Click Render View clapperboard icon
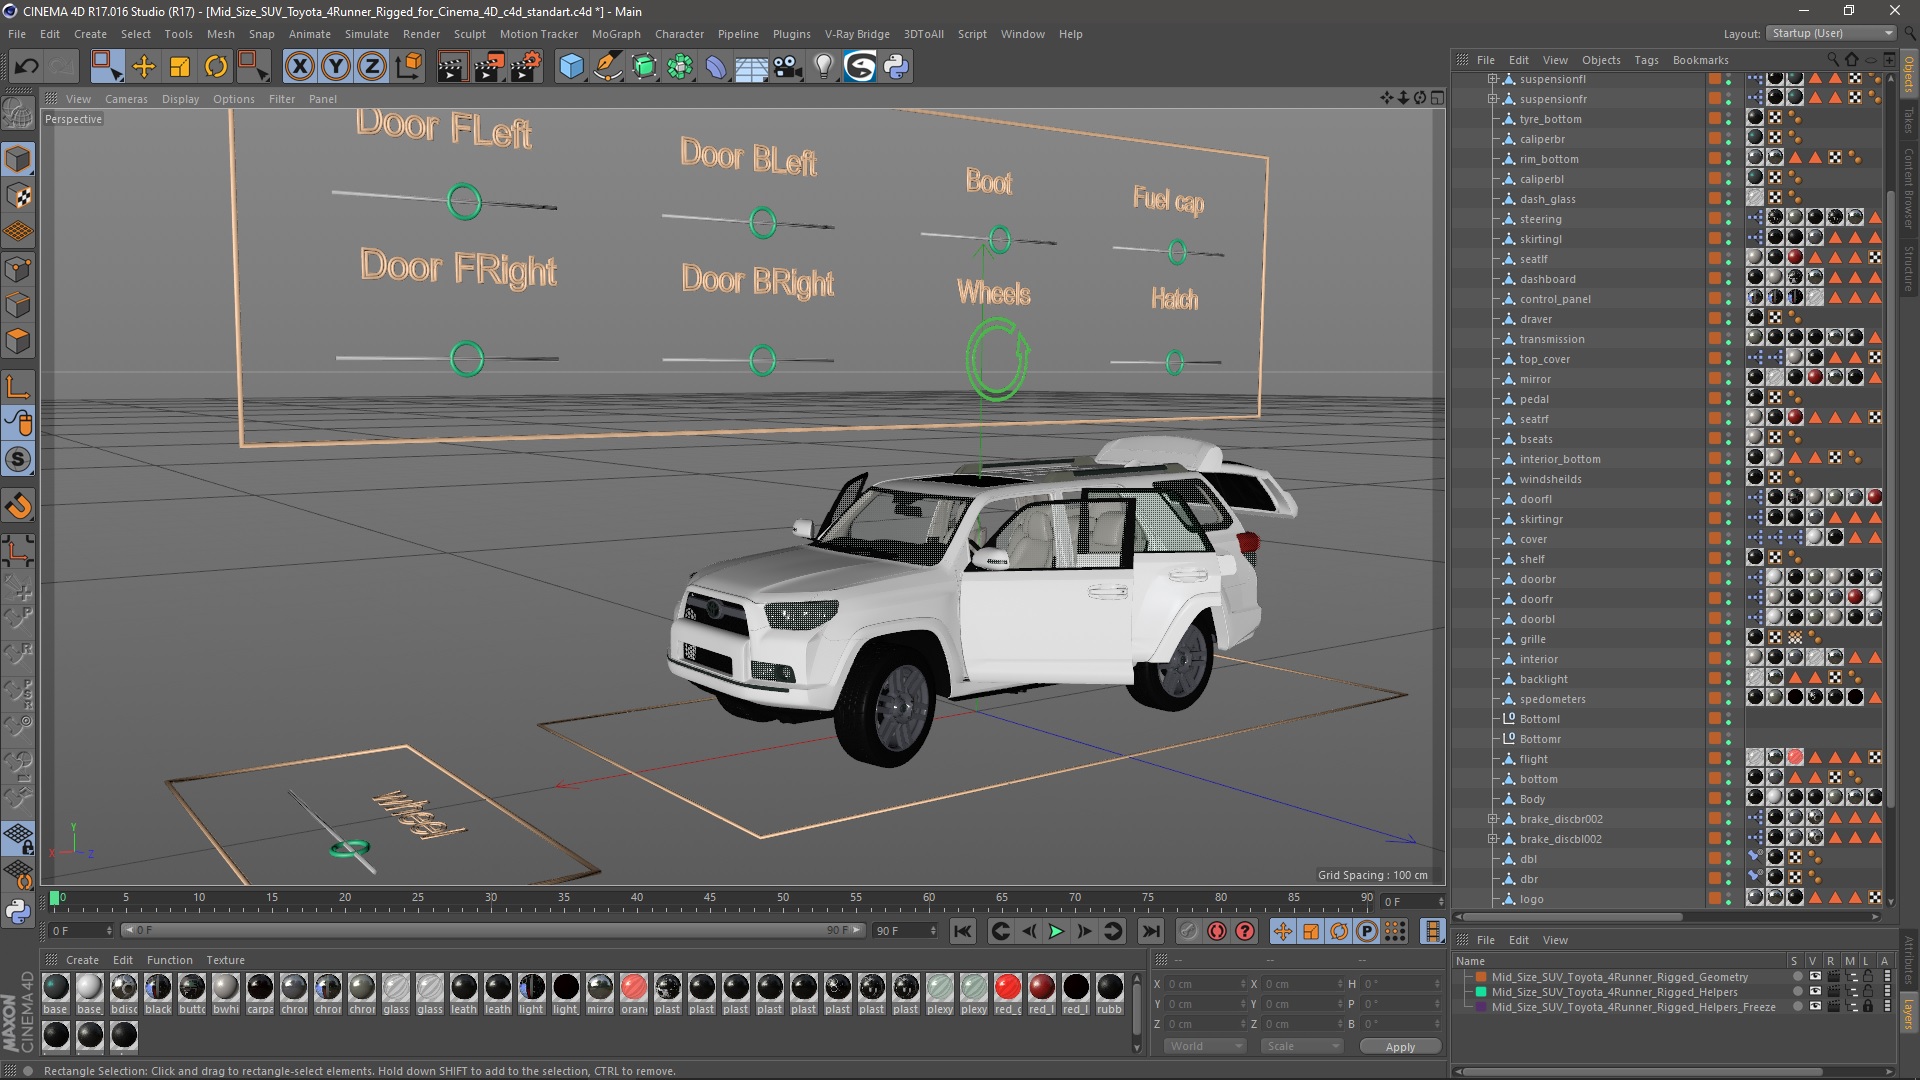This screenshot has width=1920, height=1080. [x=452, y=67]
